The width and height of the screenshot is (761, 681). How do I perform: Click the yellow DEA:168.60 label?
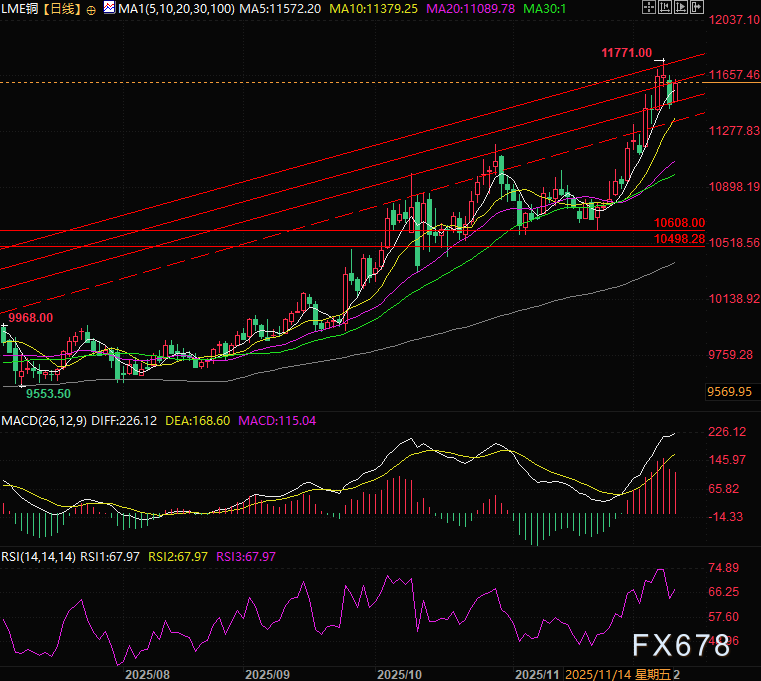(201, 421)
